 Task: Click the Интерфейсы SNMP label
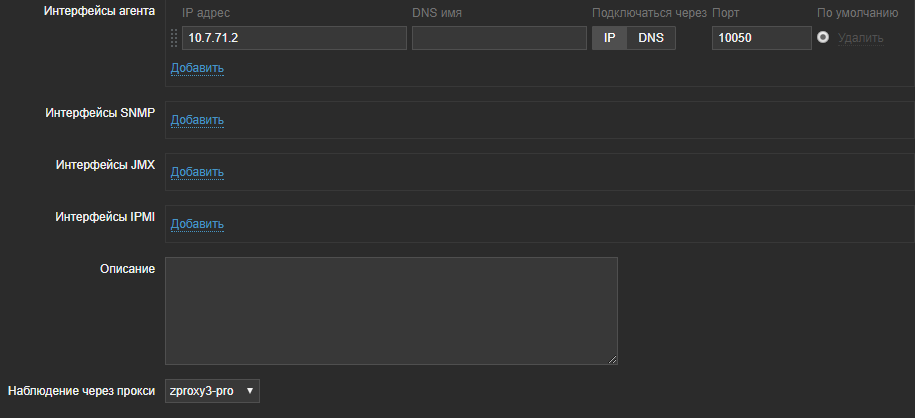(100, 113)
